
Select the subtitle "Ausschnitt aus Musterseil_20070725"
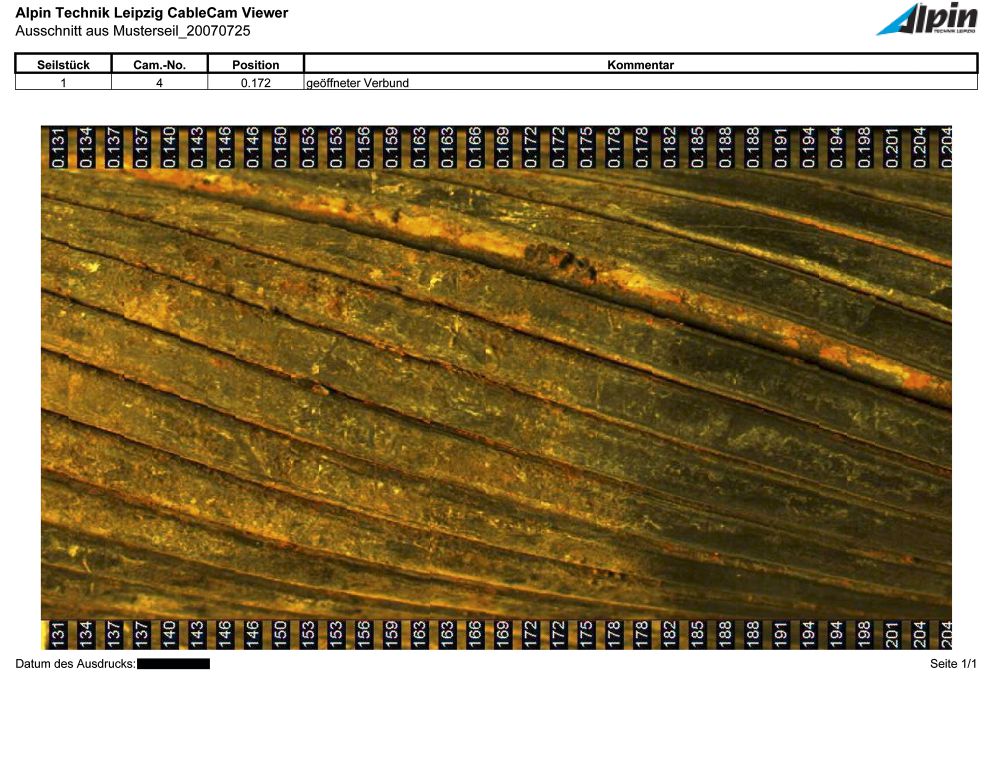pyautogui.click(x=133, y=31)
